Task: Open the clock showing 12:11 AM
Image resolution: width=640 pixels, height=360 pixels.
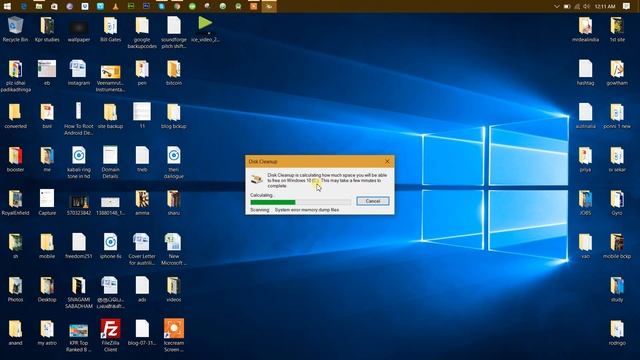Action: (x=605, y=7)
